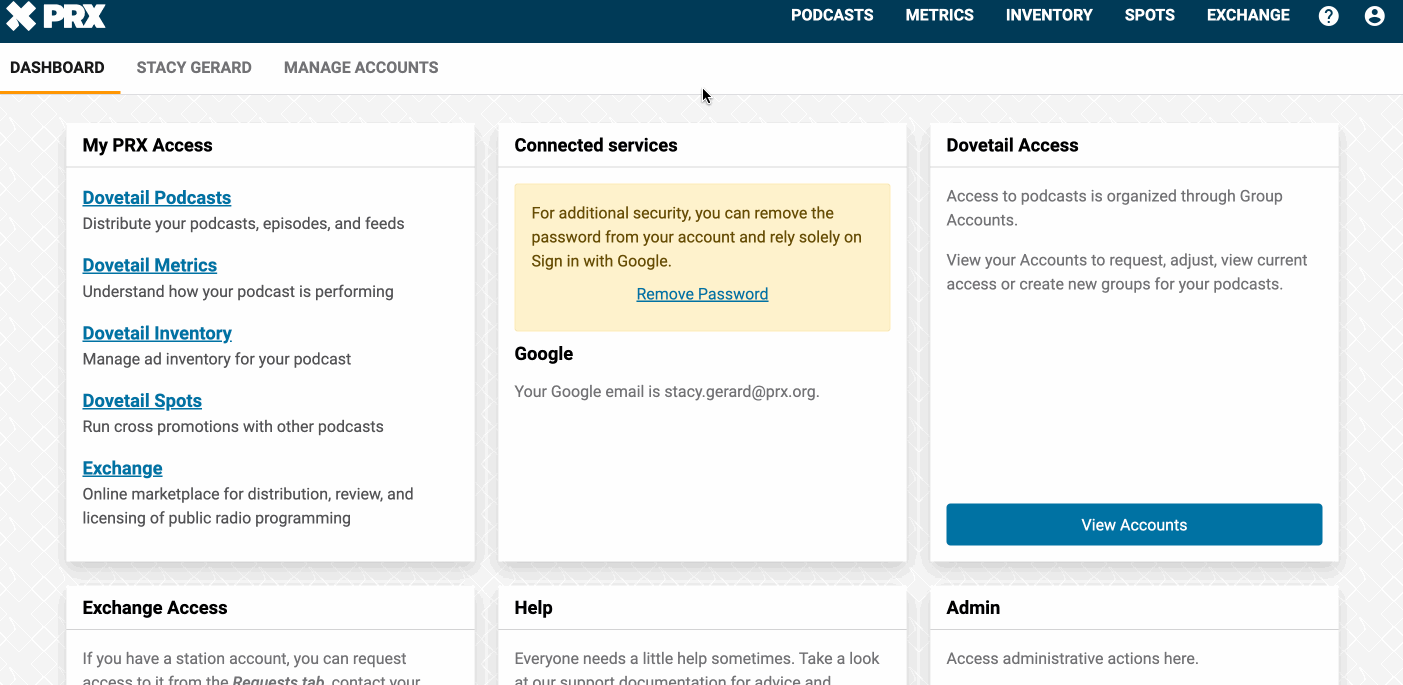Screen dimensions: 1403x685
Task: Switch to the Stacy Gerard tab
Action: coord(194,68)
